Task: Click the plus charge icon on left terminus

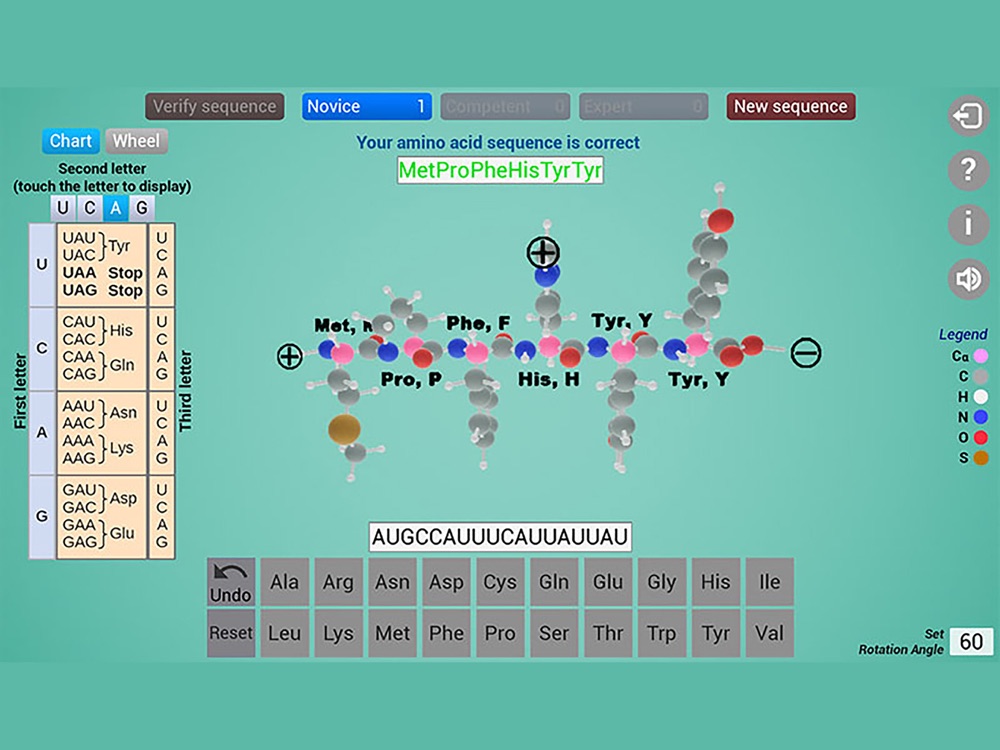Action: pyautogui.click(x=289, y=356)
